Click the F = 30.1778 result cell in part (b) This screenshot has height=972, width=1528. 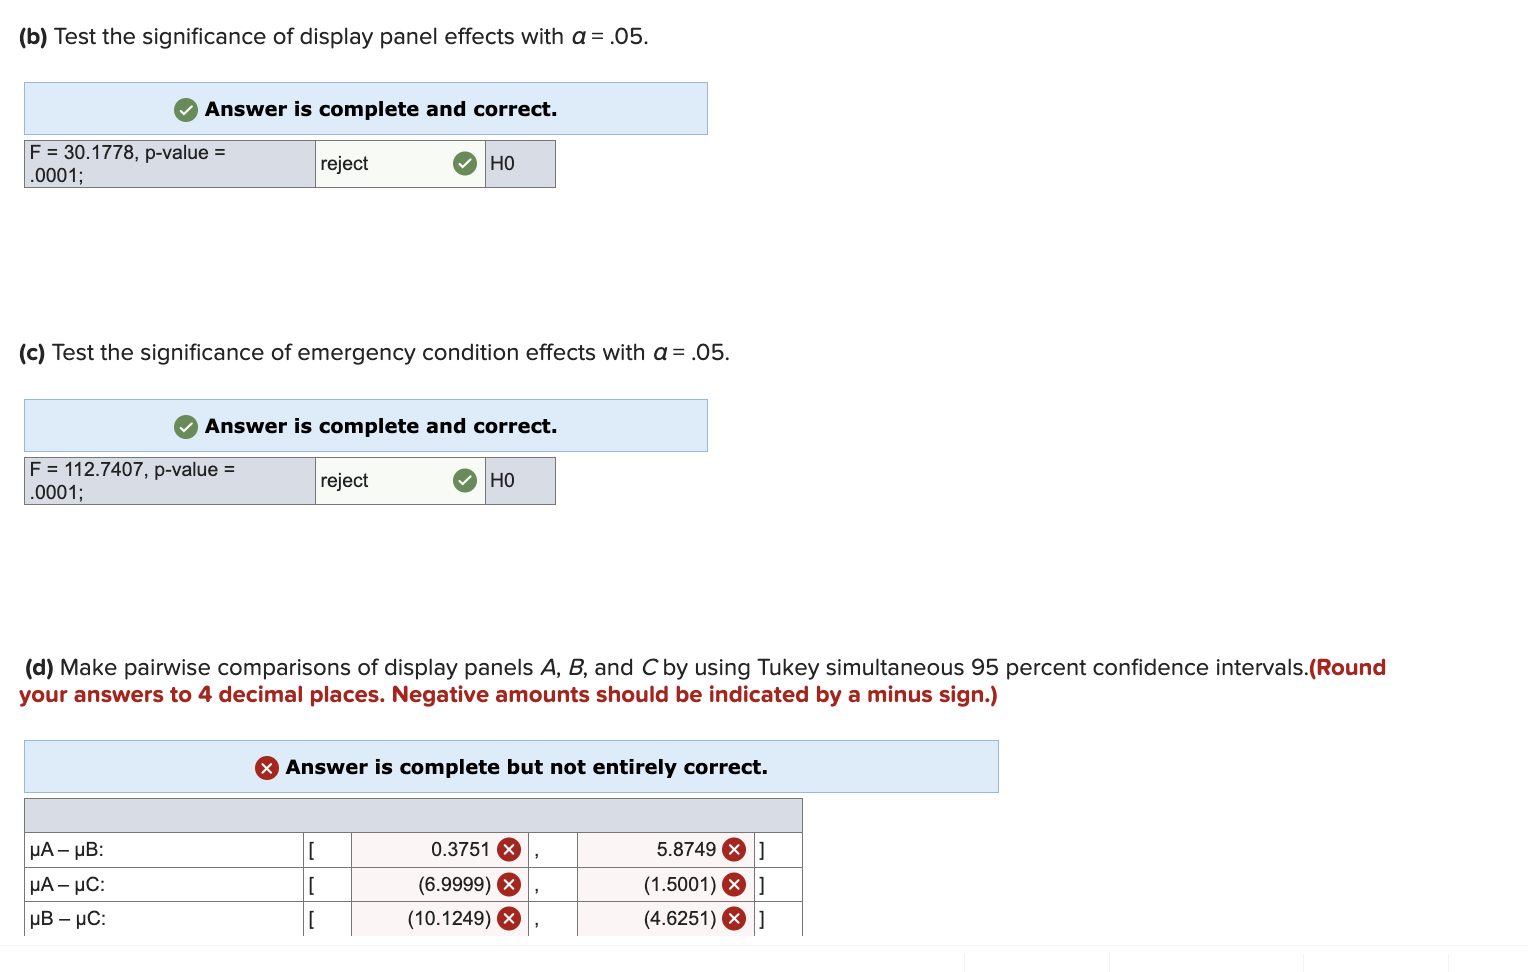coord(168,163)
